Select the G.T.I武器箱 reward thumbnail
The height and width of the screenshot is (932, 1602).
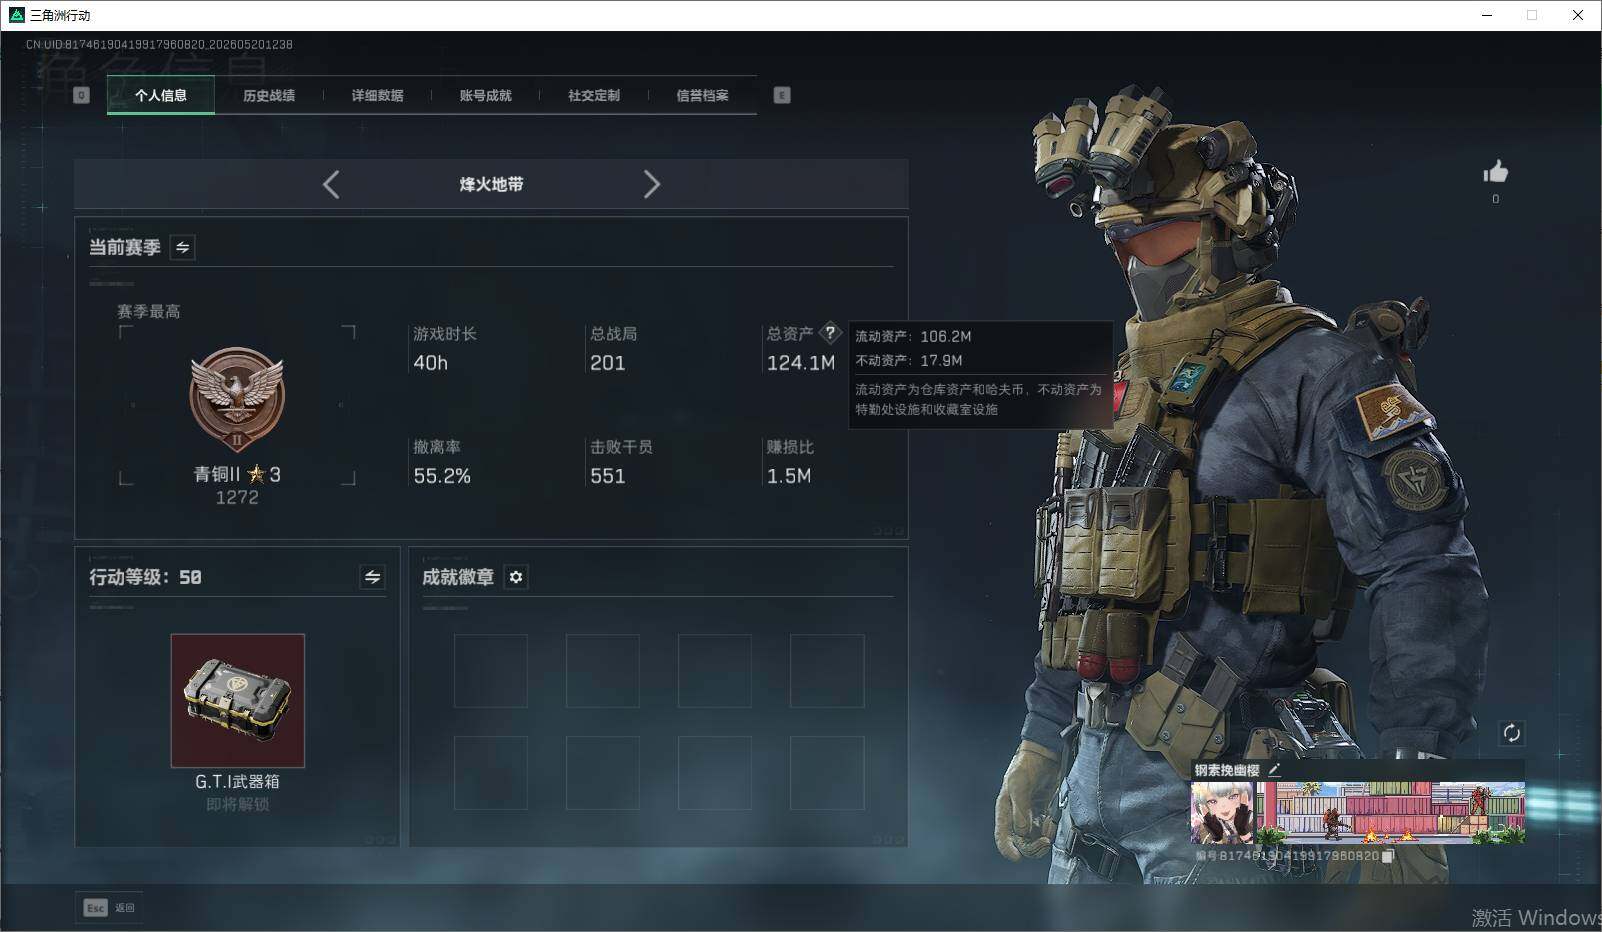(x=238, y=700)
